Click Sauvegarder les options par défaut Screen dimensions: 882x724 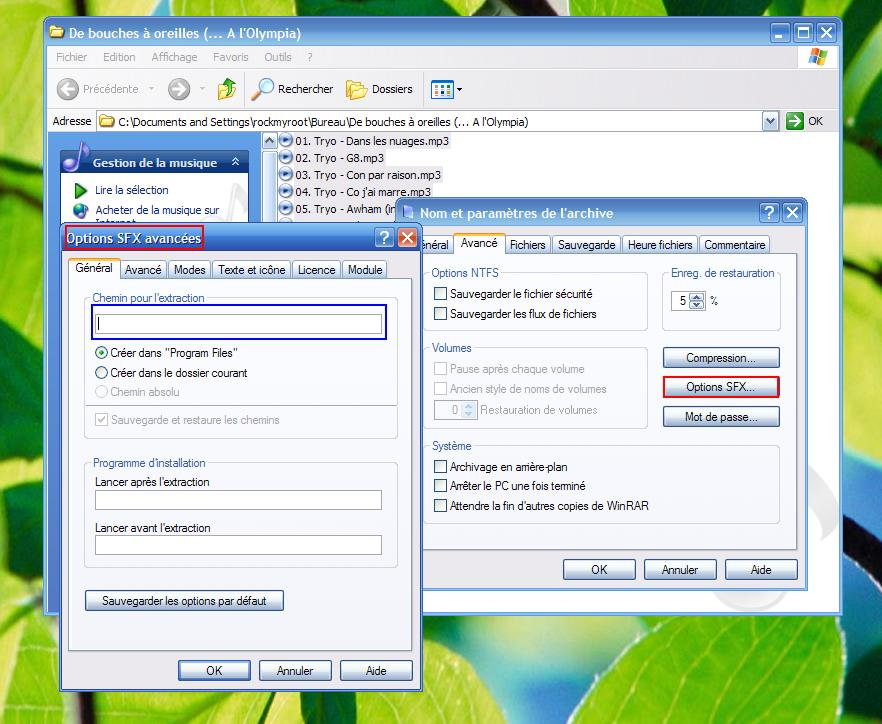[185, 601]
